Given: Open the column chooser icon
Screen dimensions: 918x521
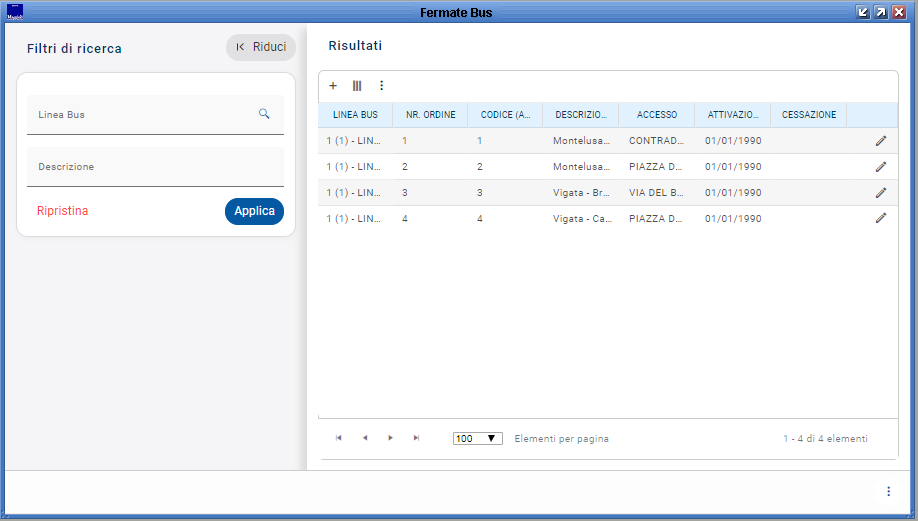Looking at the screenshot, I should 357,85.
